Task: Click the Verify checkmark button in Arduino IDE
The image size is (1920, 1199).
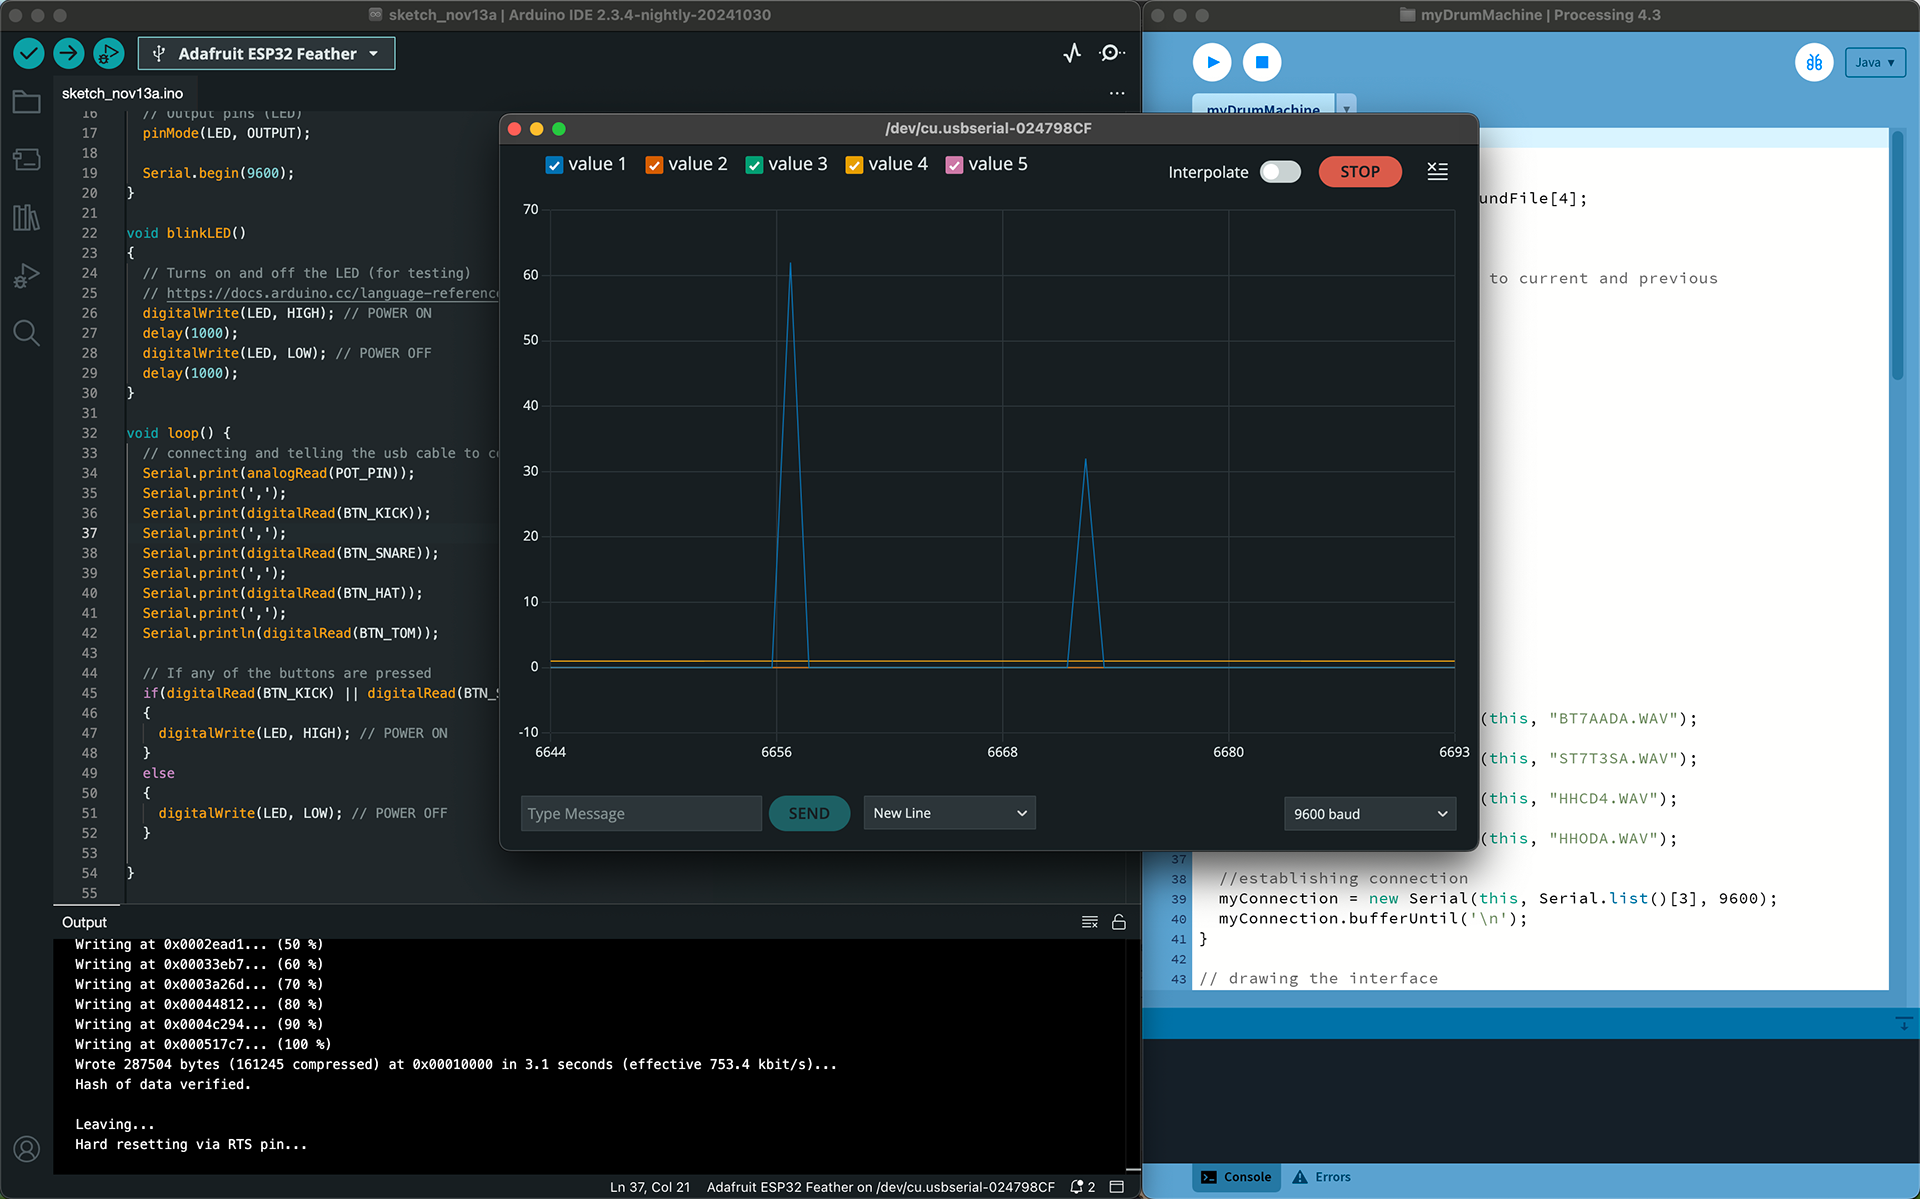Action: coord(29,53)
